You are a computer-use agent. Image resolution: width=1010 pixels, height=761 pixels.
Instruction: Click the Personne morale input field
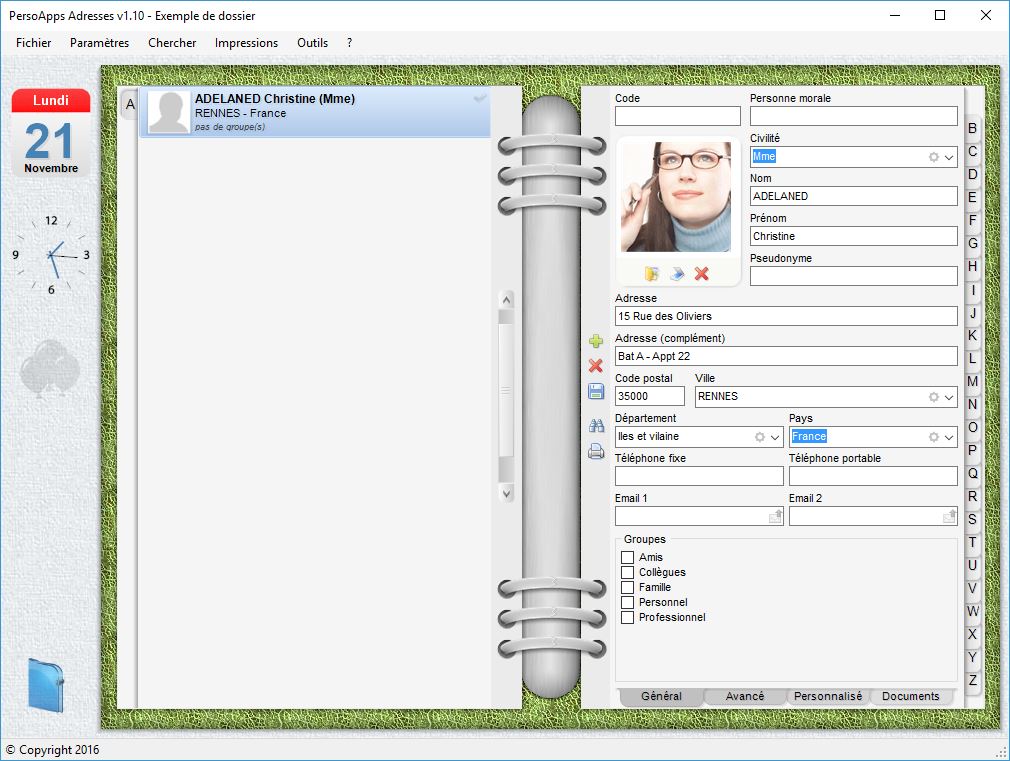click(x=853, y=116)
